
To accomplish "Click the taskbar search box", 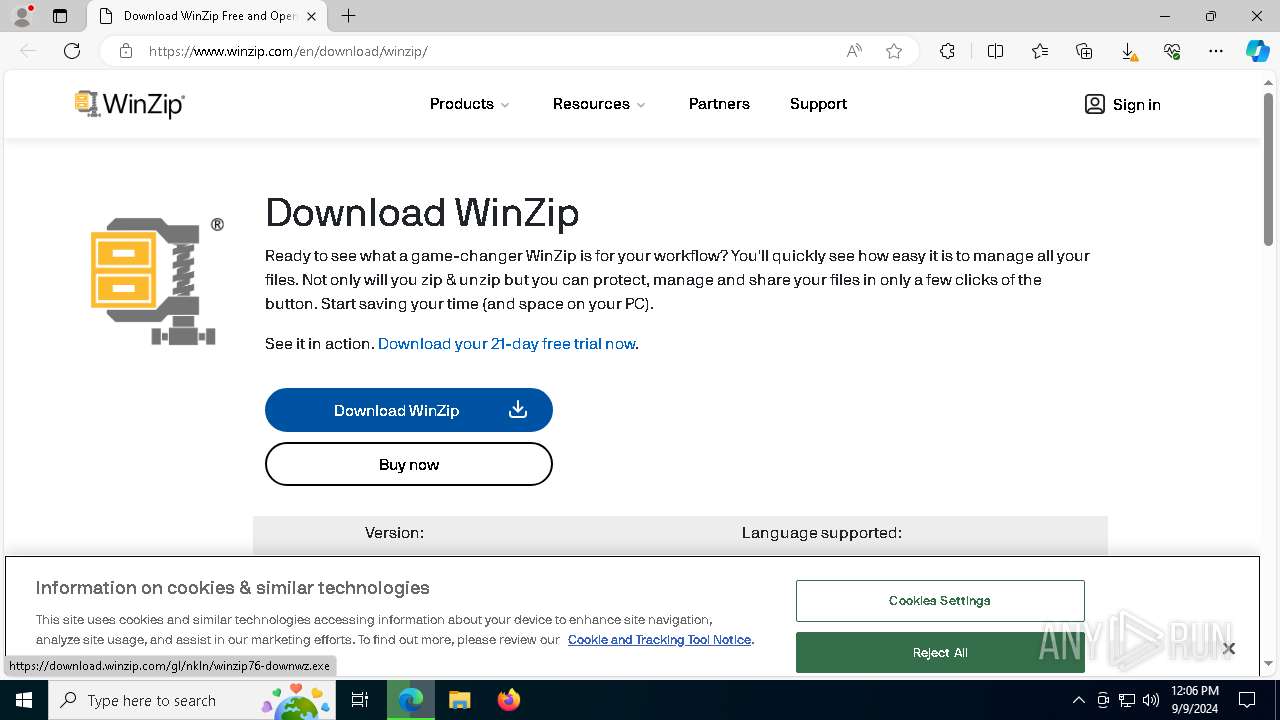I will [x=192, y=700].
